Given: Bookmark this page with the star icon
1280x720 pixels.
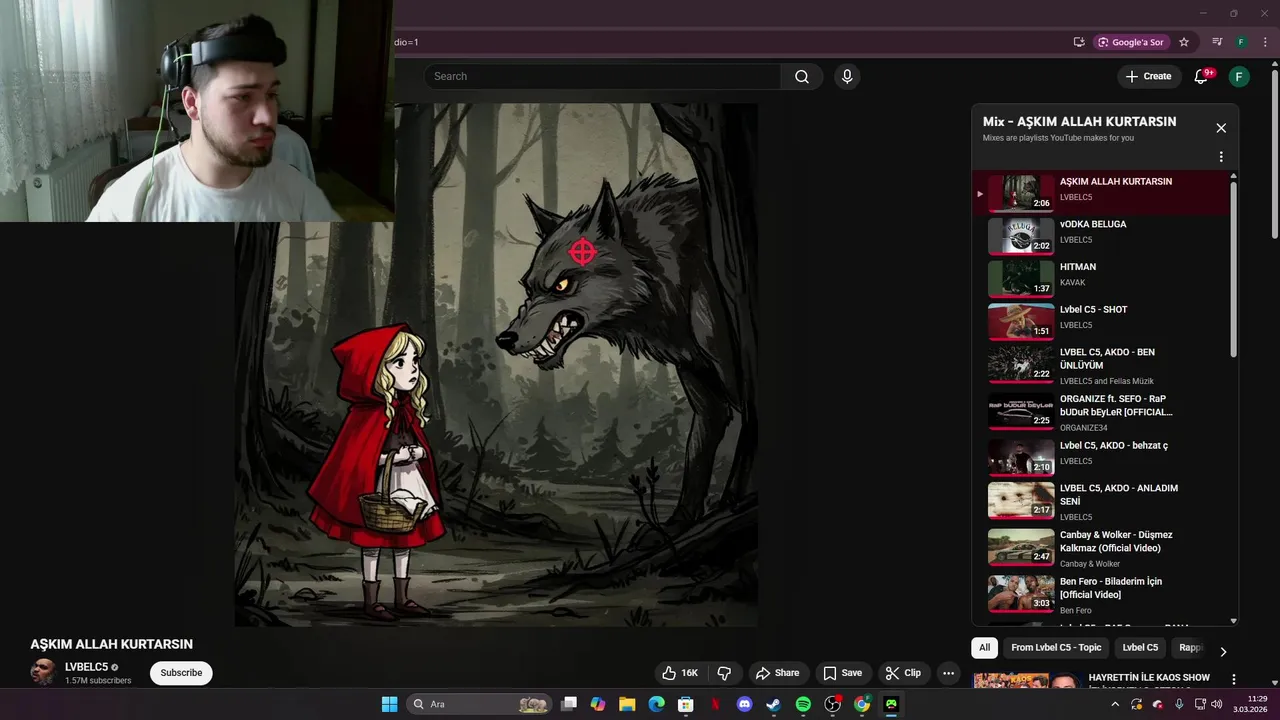Looking at the screenshot, I should 1184,42.
